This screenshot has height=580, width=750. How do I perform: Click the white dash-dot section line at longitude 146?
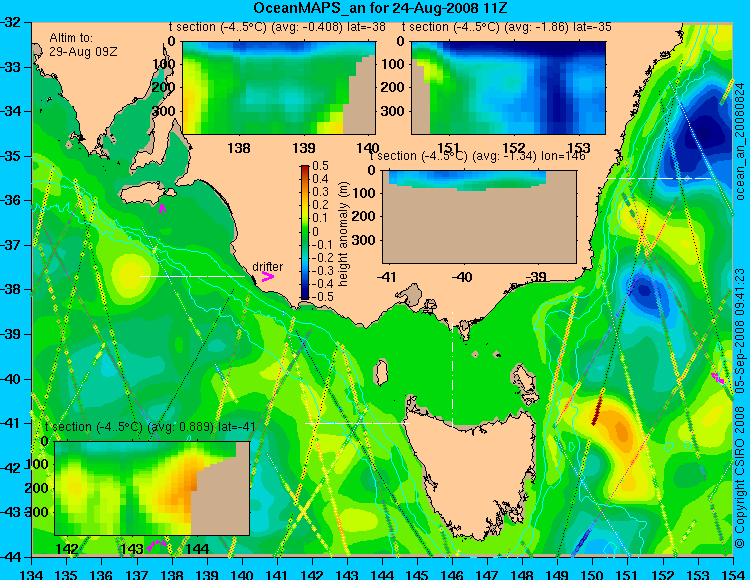[452, 369]
